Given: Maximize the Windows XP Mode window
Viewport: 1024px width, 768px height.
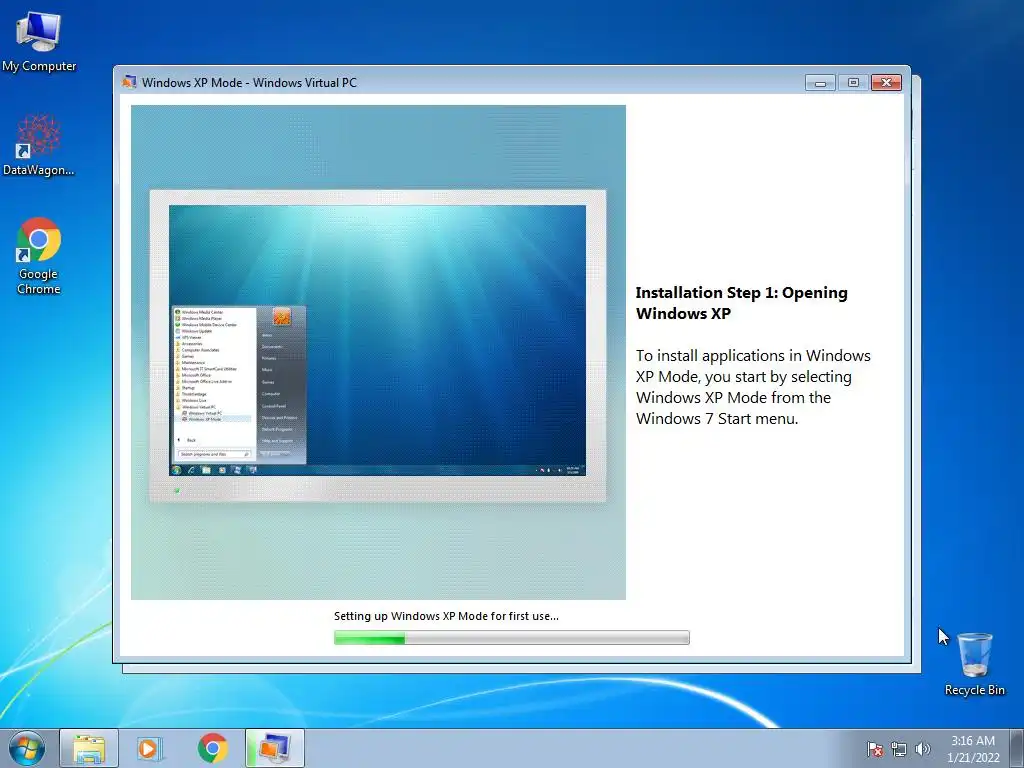Looking at the screenshot, I should [853, 82].
